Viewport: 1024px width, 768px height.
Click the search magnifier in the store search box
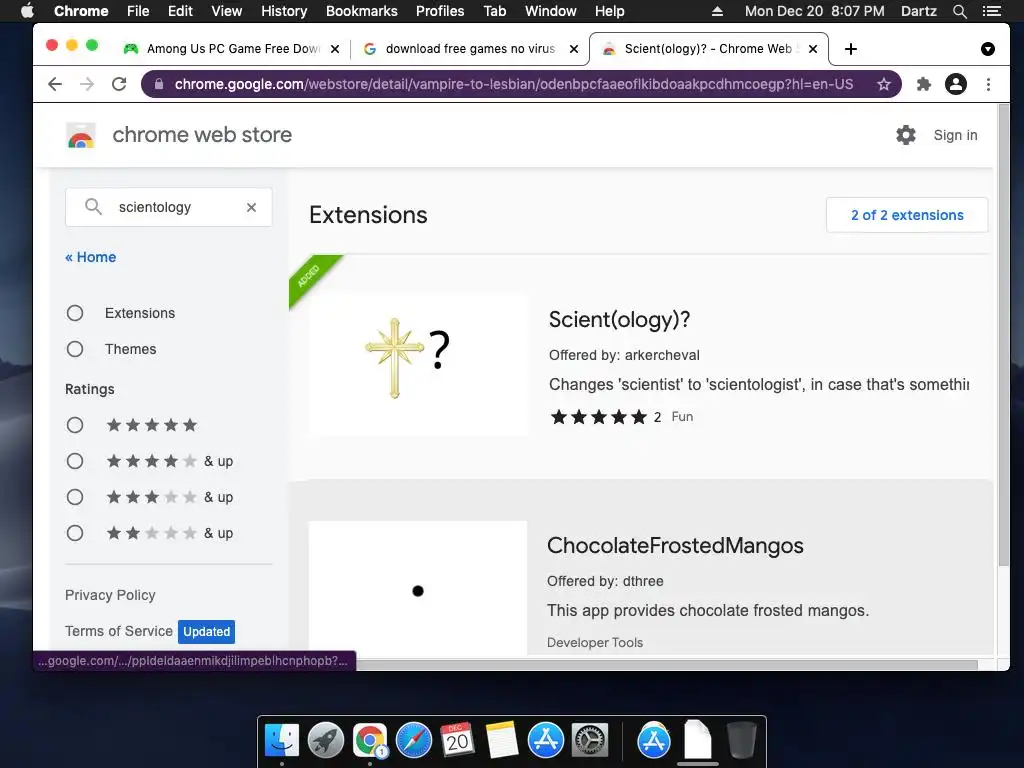click(93, 207)
